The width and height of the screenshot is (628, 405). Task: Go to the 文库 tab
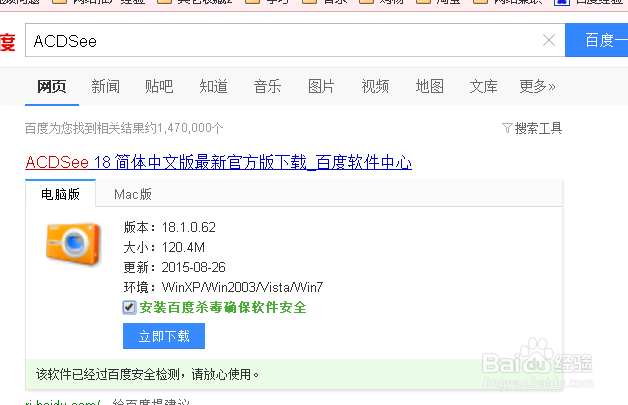(483, 86)
